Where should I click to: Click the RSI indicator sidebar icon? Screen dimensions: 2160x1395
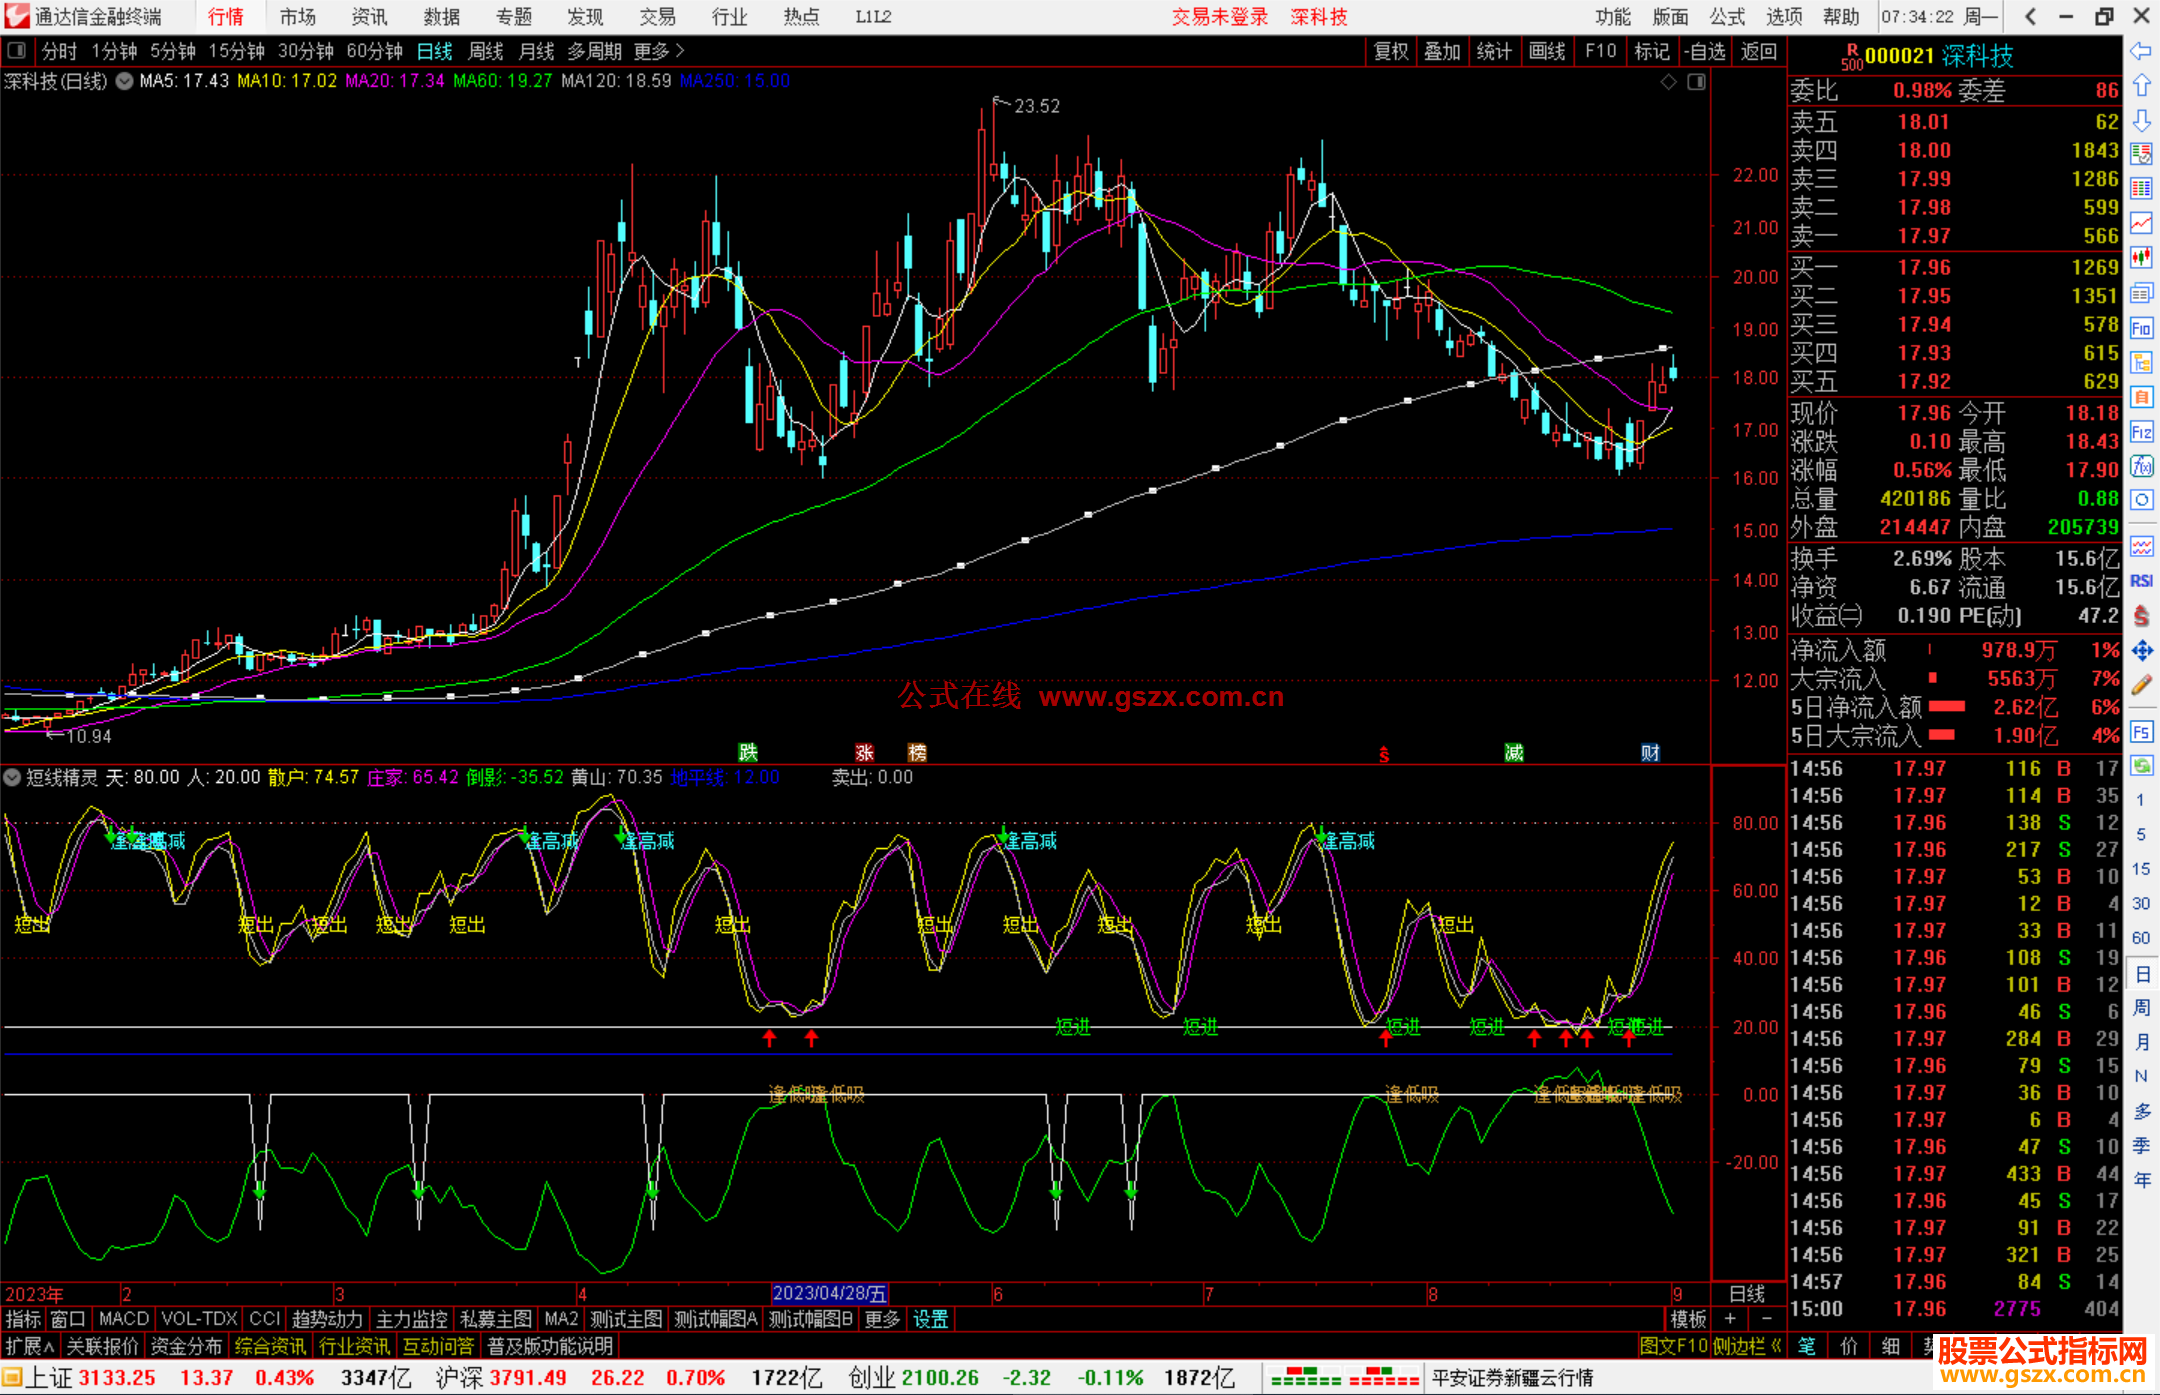(x=2141, y=581)
